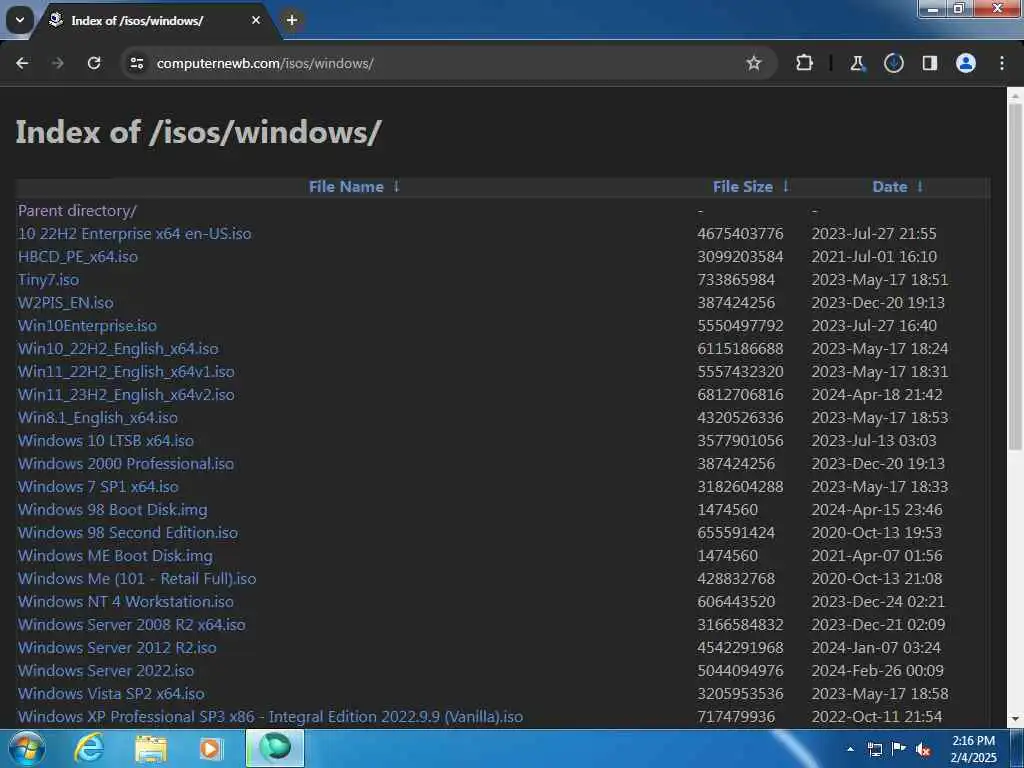
Task: Click the active browser taskbar button
Action: coord(275,748)
